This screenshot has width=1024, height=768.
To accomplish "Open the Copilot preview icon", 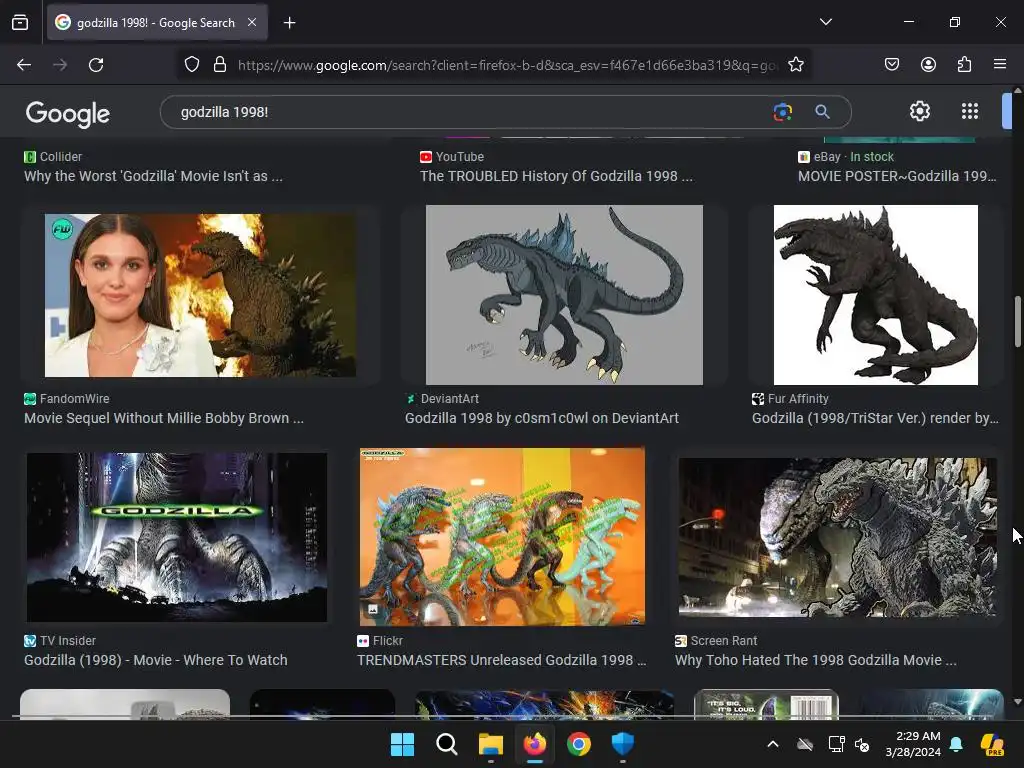I will [x=992, y=744].
